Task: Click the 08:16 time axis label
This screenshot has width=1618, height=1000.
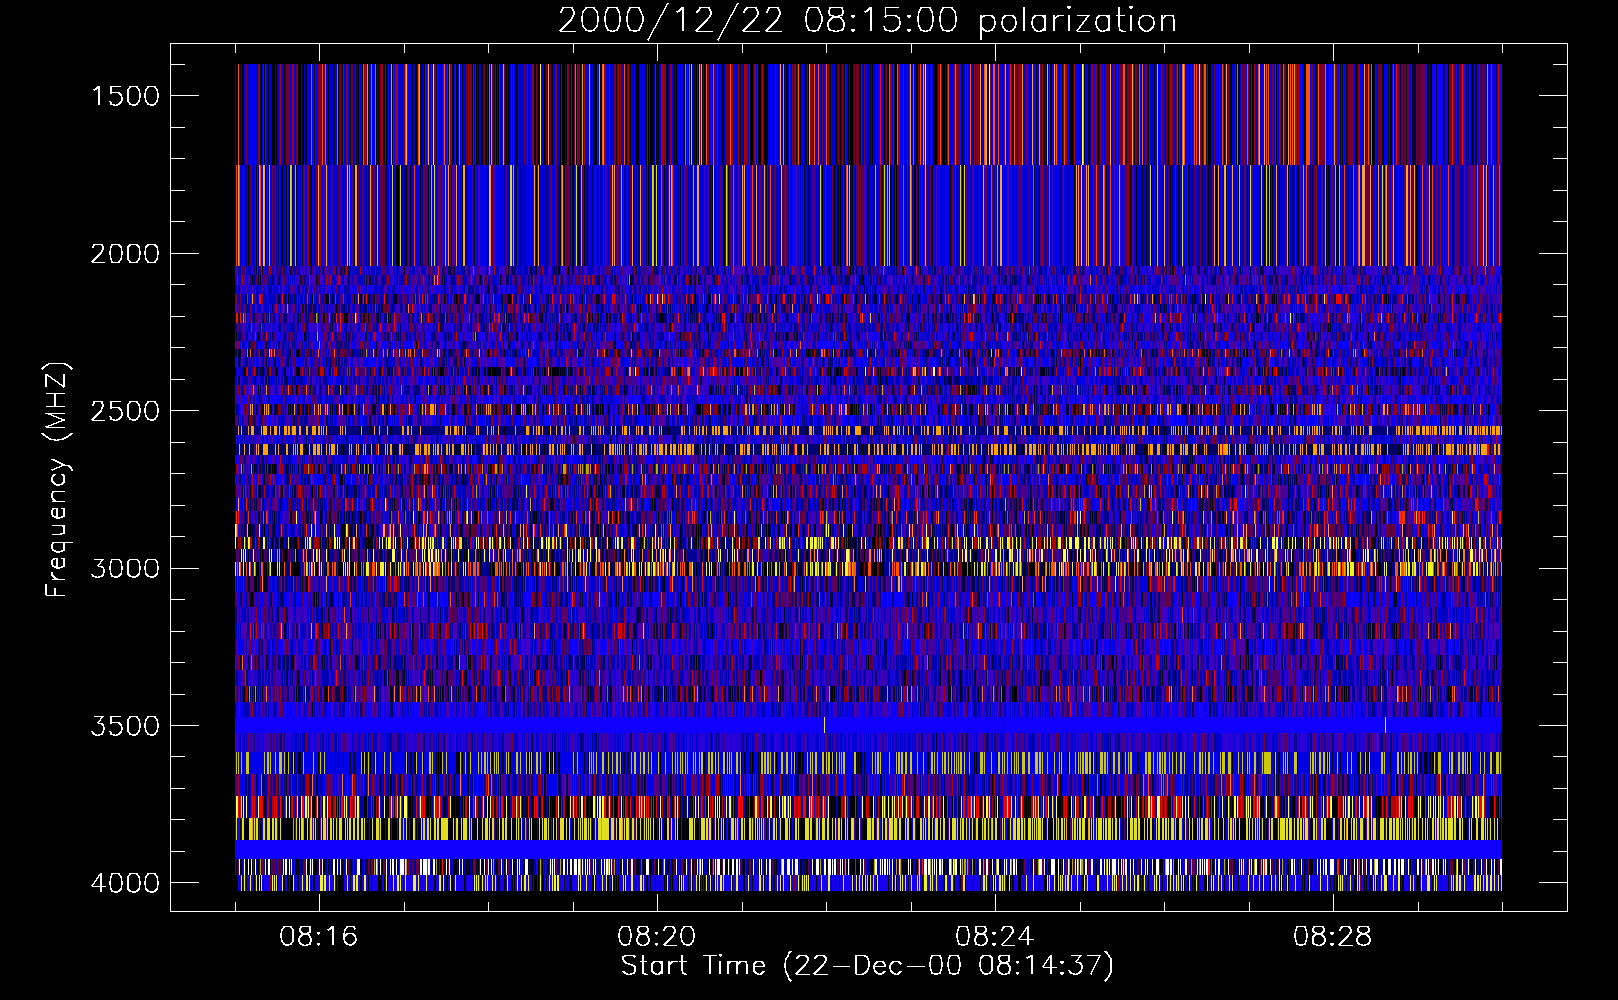Action: click(319, 937)
